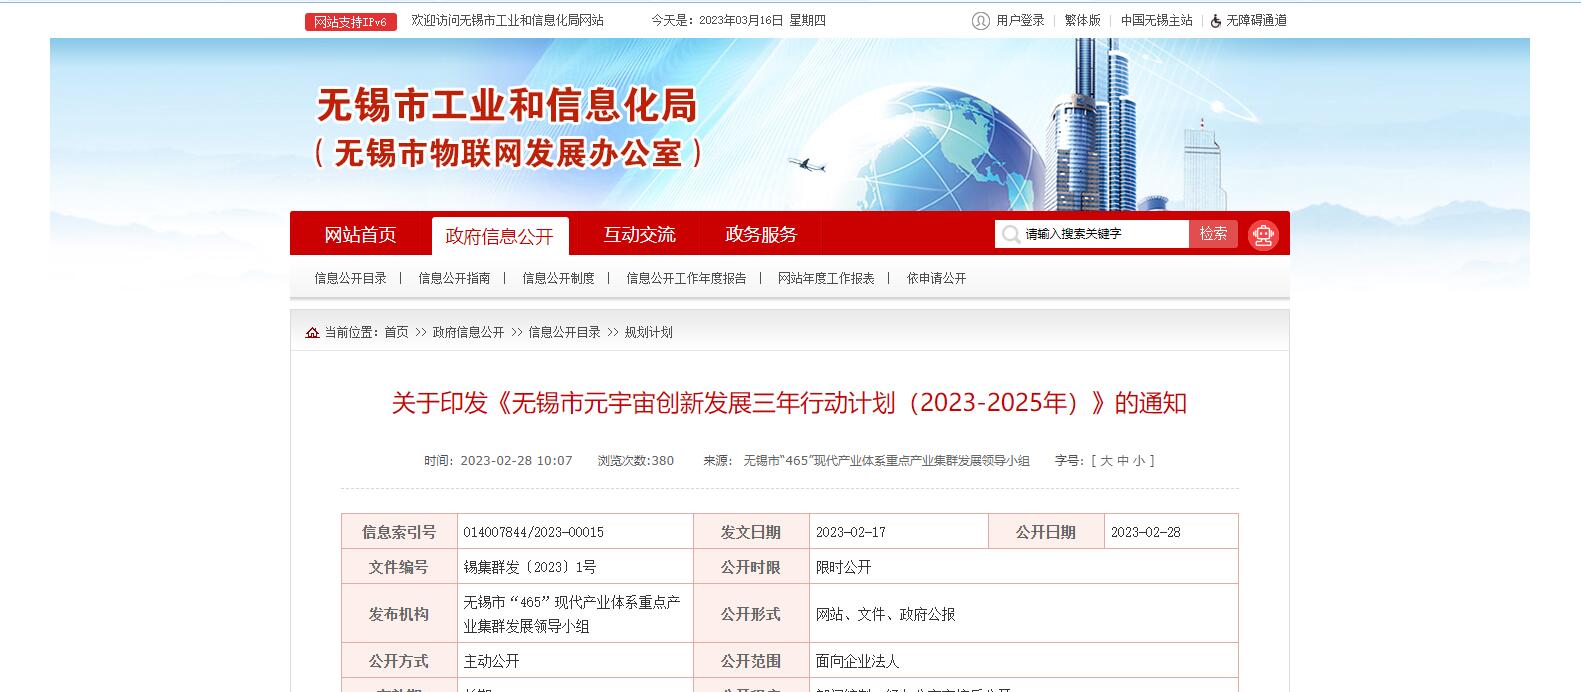Open 中国无锡主站 link
This screenshot has width=1581, height=692.
(x=1156, y=21)
